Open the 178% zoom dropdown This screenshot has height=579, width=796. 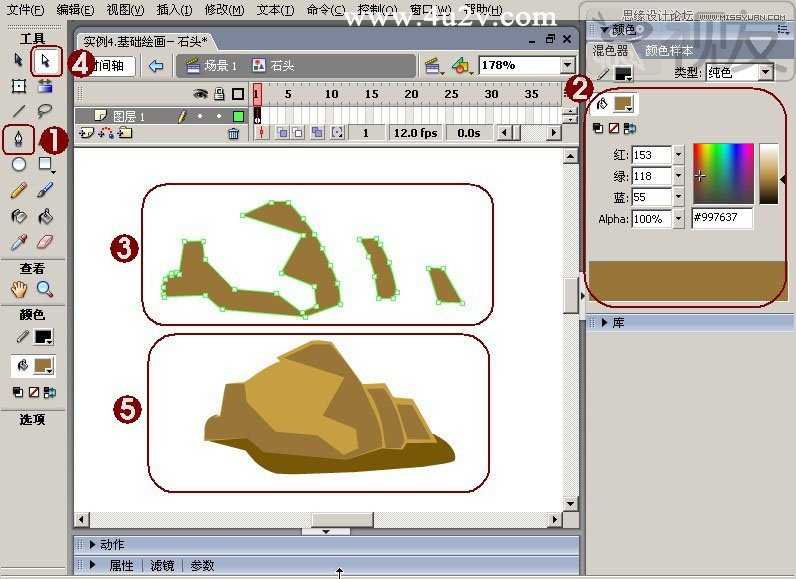pos(568,65)
